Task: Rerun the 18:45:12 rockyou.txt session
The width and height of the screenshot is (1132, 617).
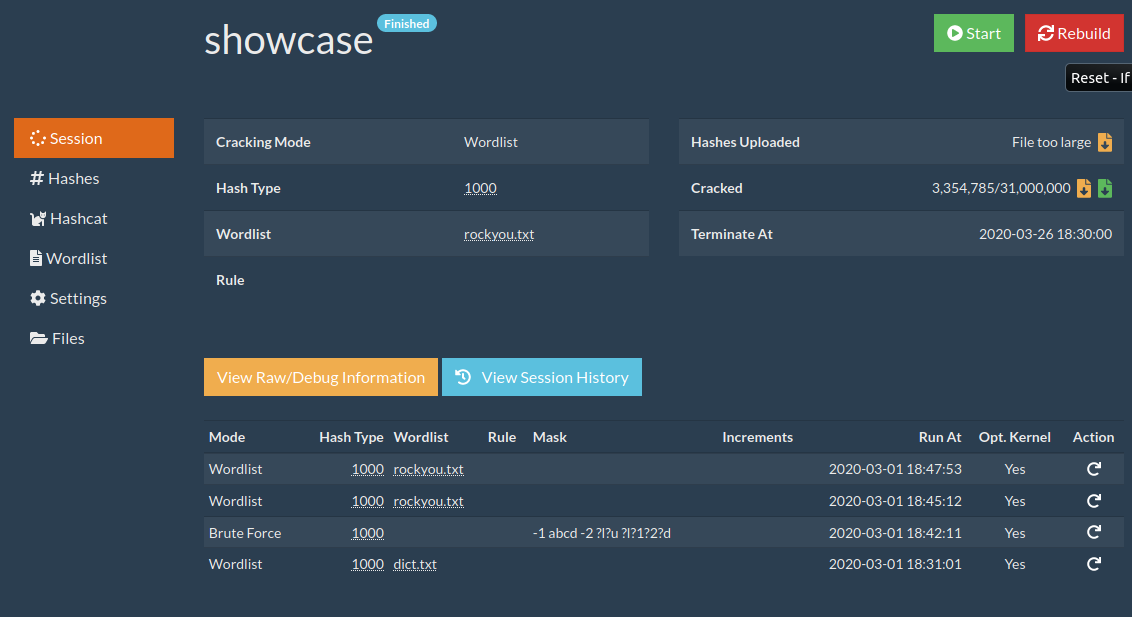Action: (1093, 501)
